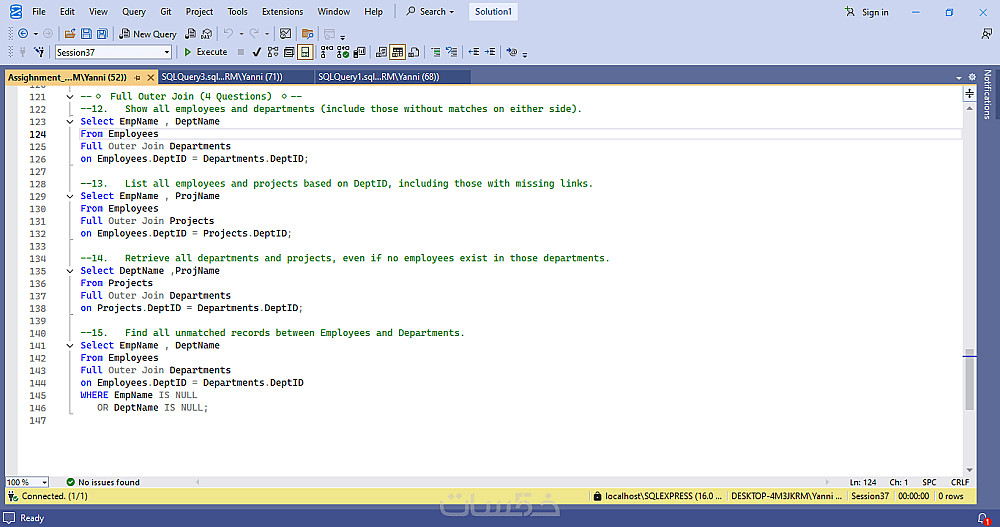Click the Increase Indent icon
Viewport: 1000px width, 527px height.
point(490,52)
